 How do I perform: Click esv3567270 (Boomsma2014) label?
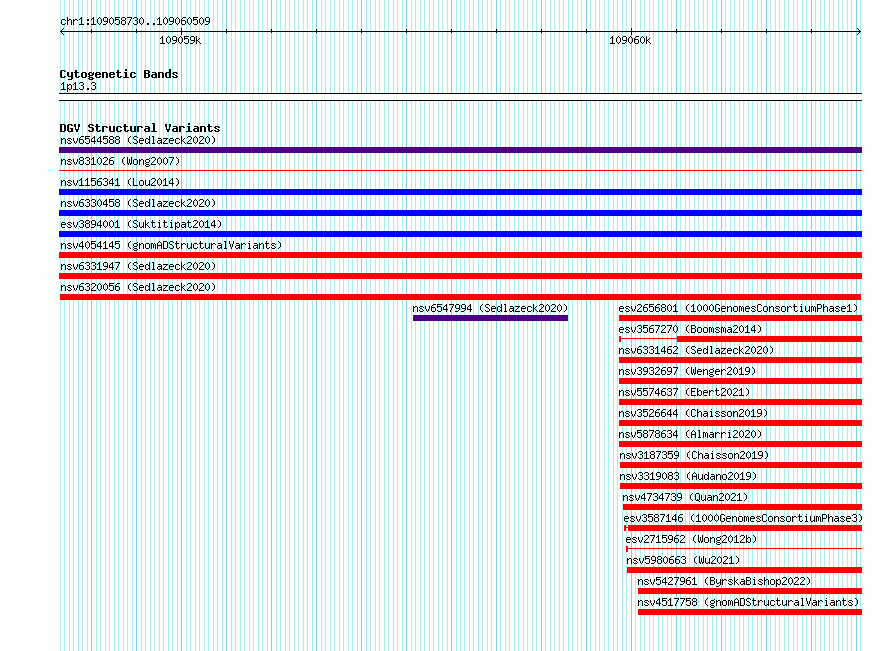[x=690, y=329]
